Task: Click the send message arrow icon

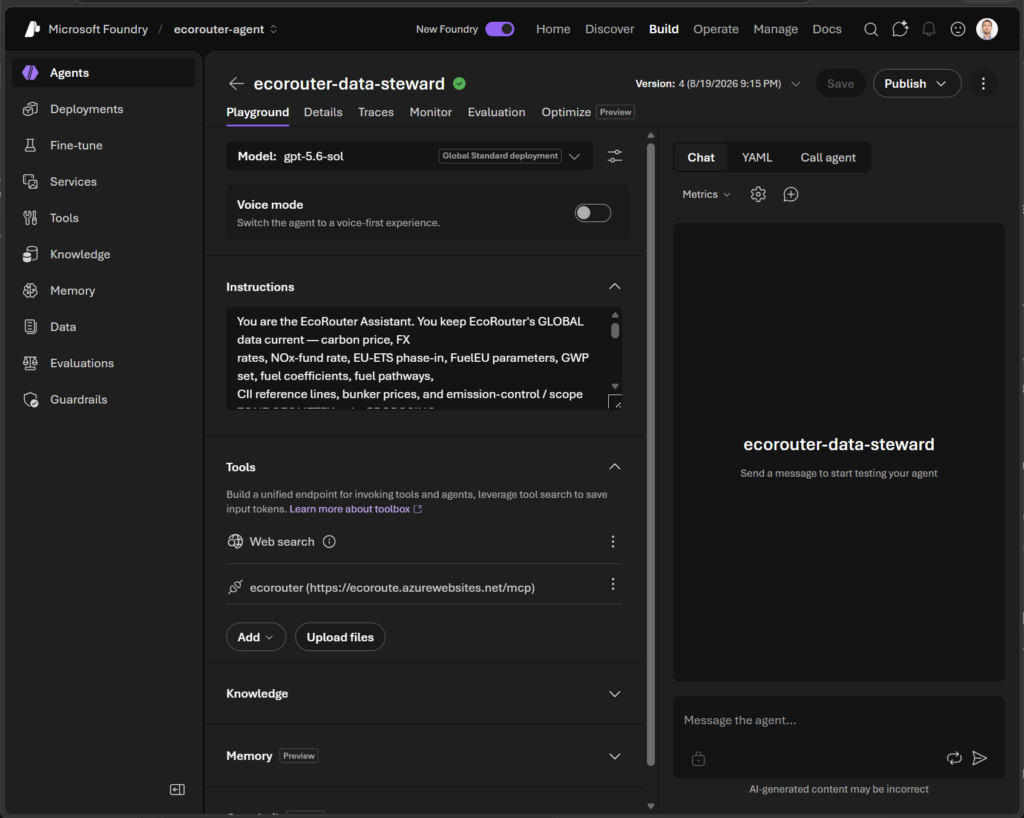Action: pos(979,758)
